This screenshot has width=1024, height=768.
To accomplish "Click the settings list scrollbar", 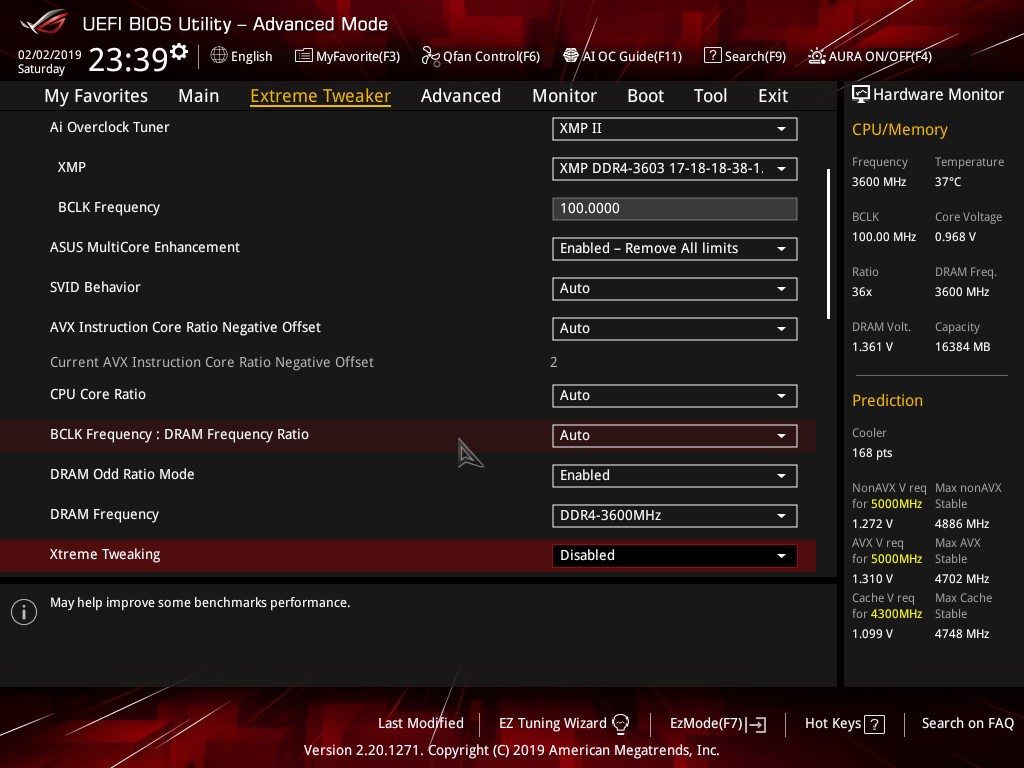I will click(x=828, y=244).
